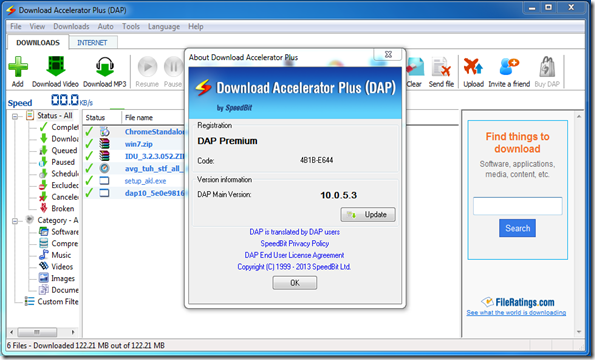Collapse the Status - All tree node
The width and height of the screenshot is (595, 360).
[14, 116]
